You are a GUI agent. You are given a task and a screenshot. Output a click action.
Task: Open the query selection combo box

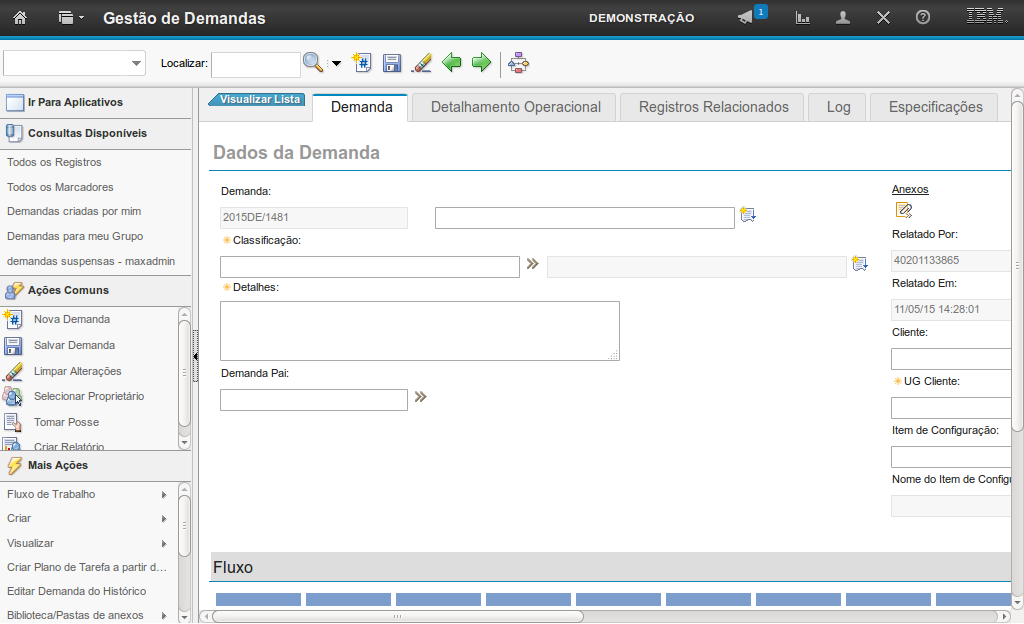pos(74,63)
